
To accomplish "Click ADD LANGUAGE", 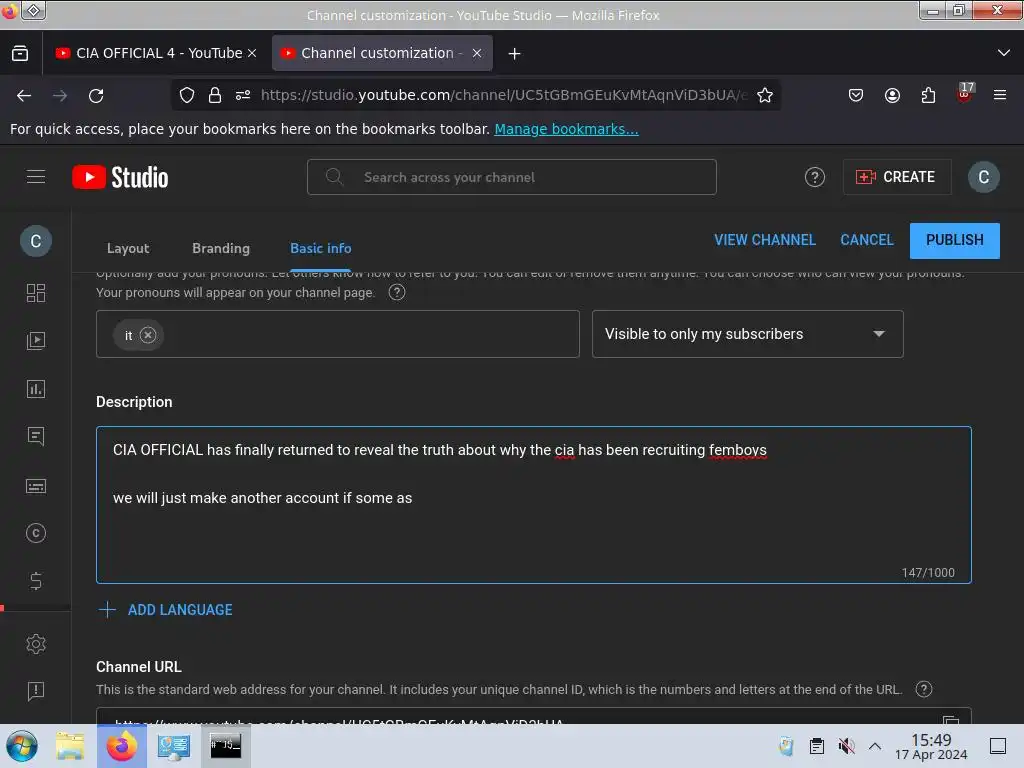I will [167, 609].
